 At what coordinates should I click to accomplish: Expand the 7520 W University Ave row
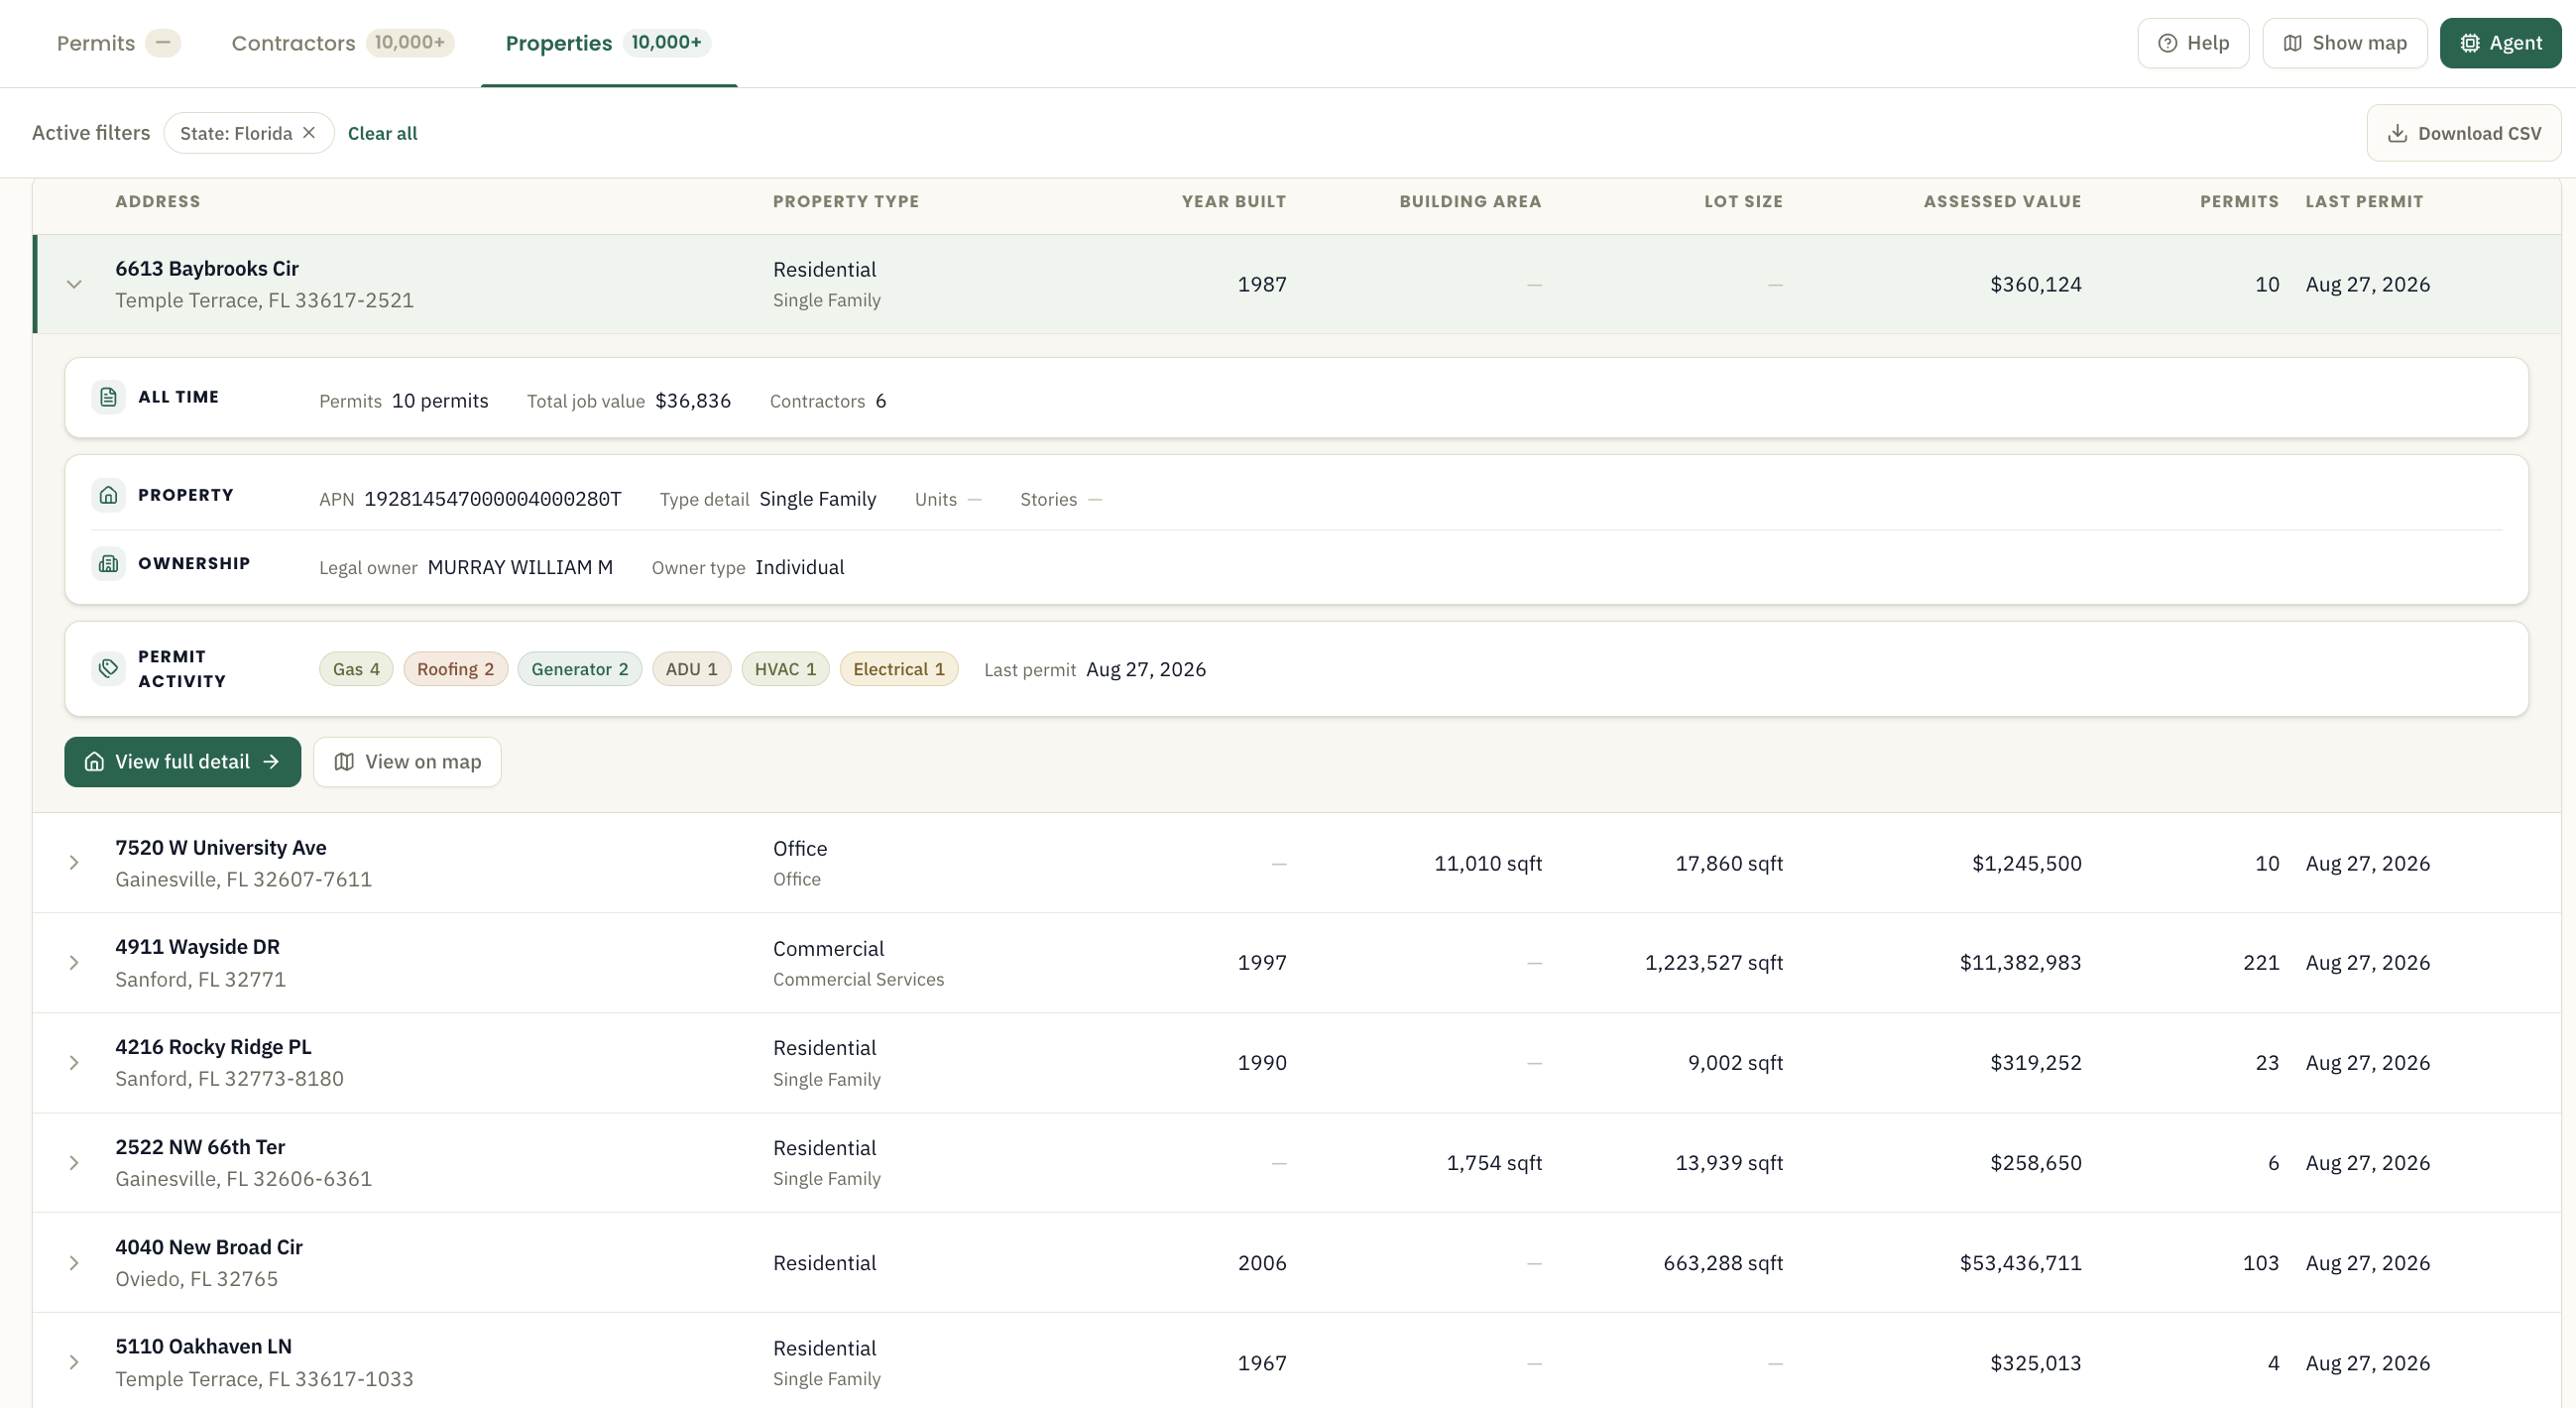tap(74, 862)
